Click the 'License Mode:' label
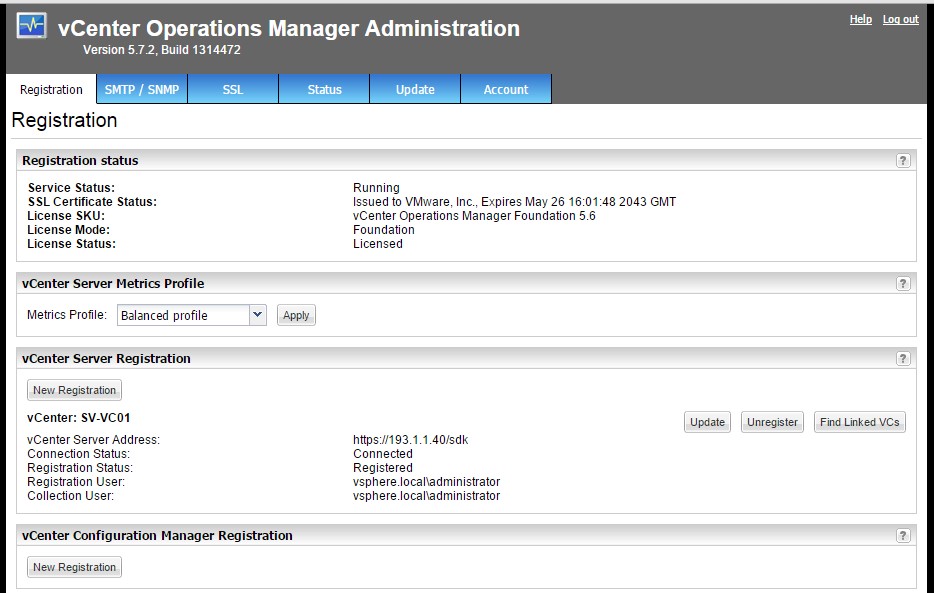This screenshot has width=934, height=593. (x=69, y=230)
